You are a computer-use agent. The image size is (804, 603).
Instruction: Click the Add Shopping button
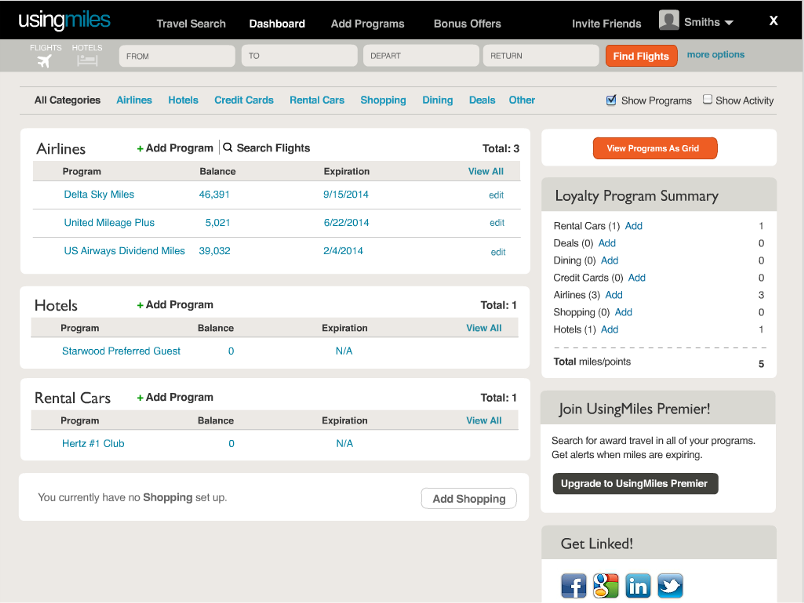click(x=469, y=498)
